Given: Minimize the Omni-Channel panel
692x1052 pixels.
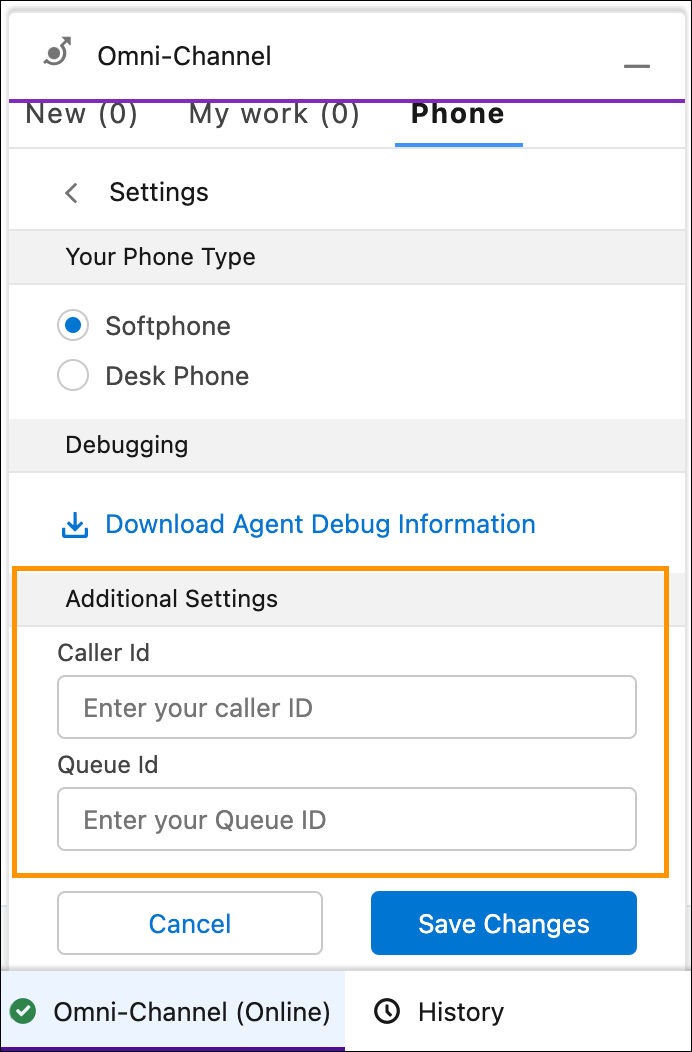Looking at the screenshot, I should click(636, 66).
